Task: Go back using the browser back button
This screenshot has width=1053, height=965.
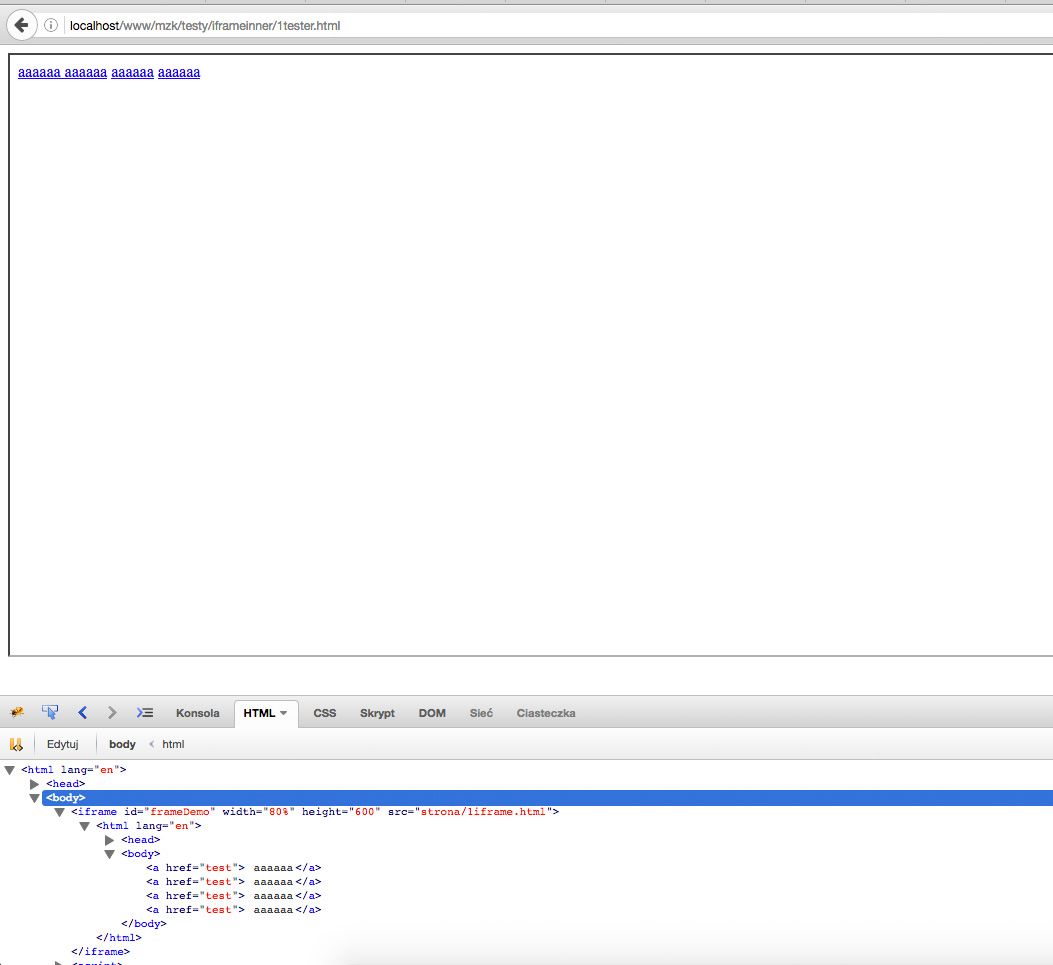Action: pyautogui.click(x=21, y=26)
